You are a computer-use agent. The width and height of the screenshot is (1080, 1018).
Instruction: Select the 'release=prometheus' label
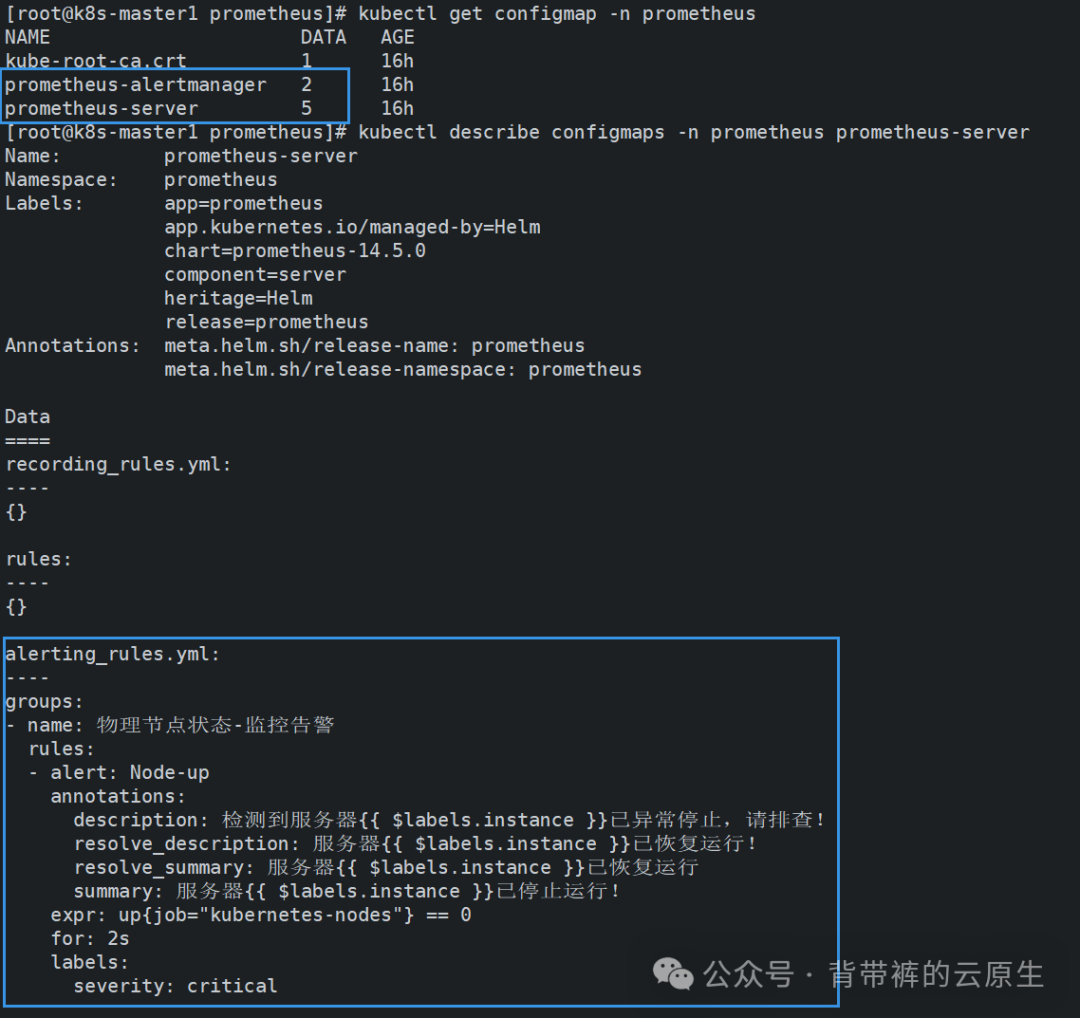pyautogui.click(x=266, y=322)
